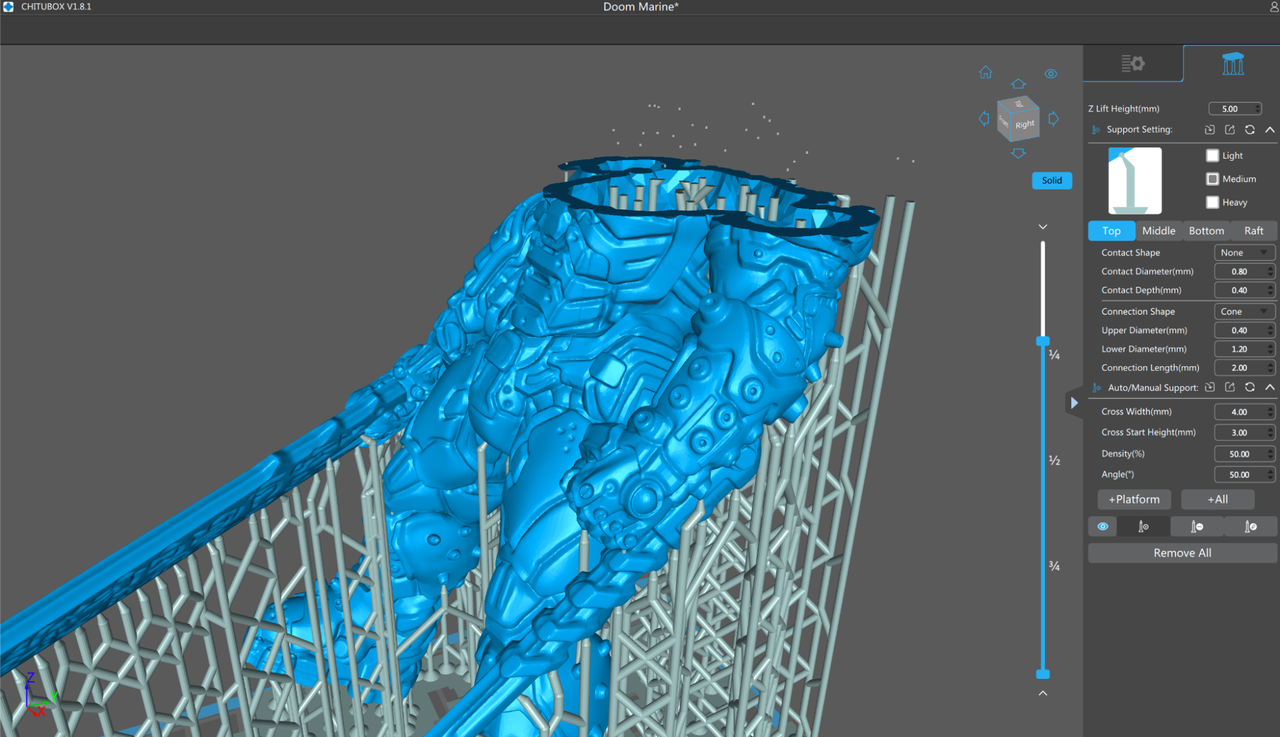Click the +All supports button
The height and width of the screenshot is (737, 1280).
1217,499
